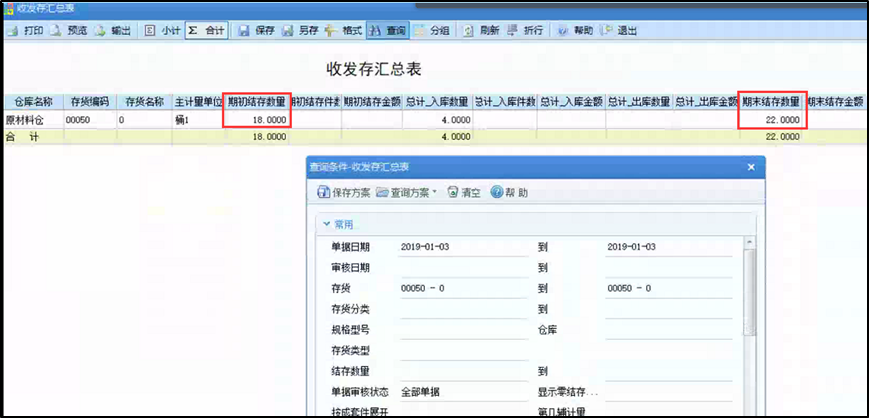Click 18.0000 in the 原材料仓 row
Viewport: 869px width, 418px height.
click(x=269, y=120)
